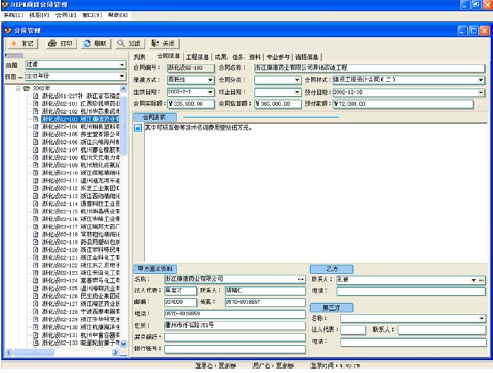Select tree item 浙化设02-104
This screenshot has height=373, width=493.
click(80, 127)
